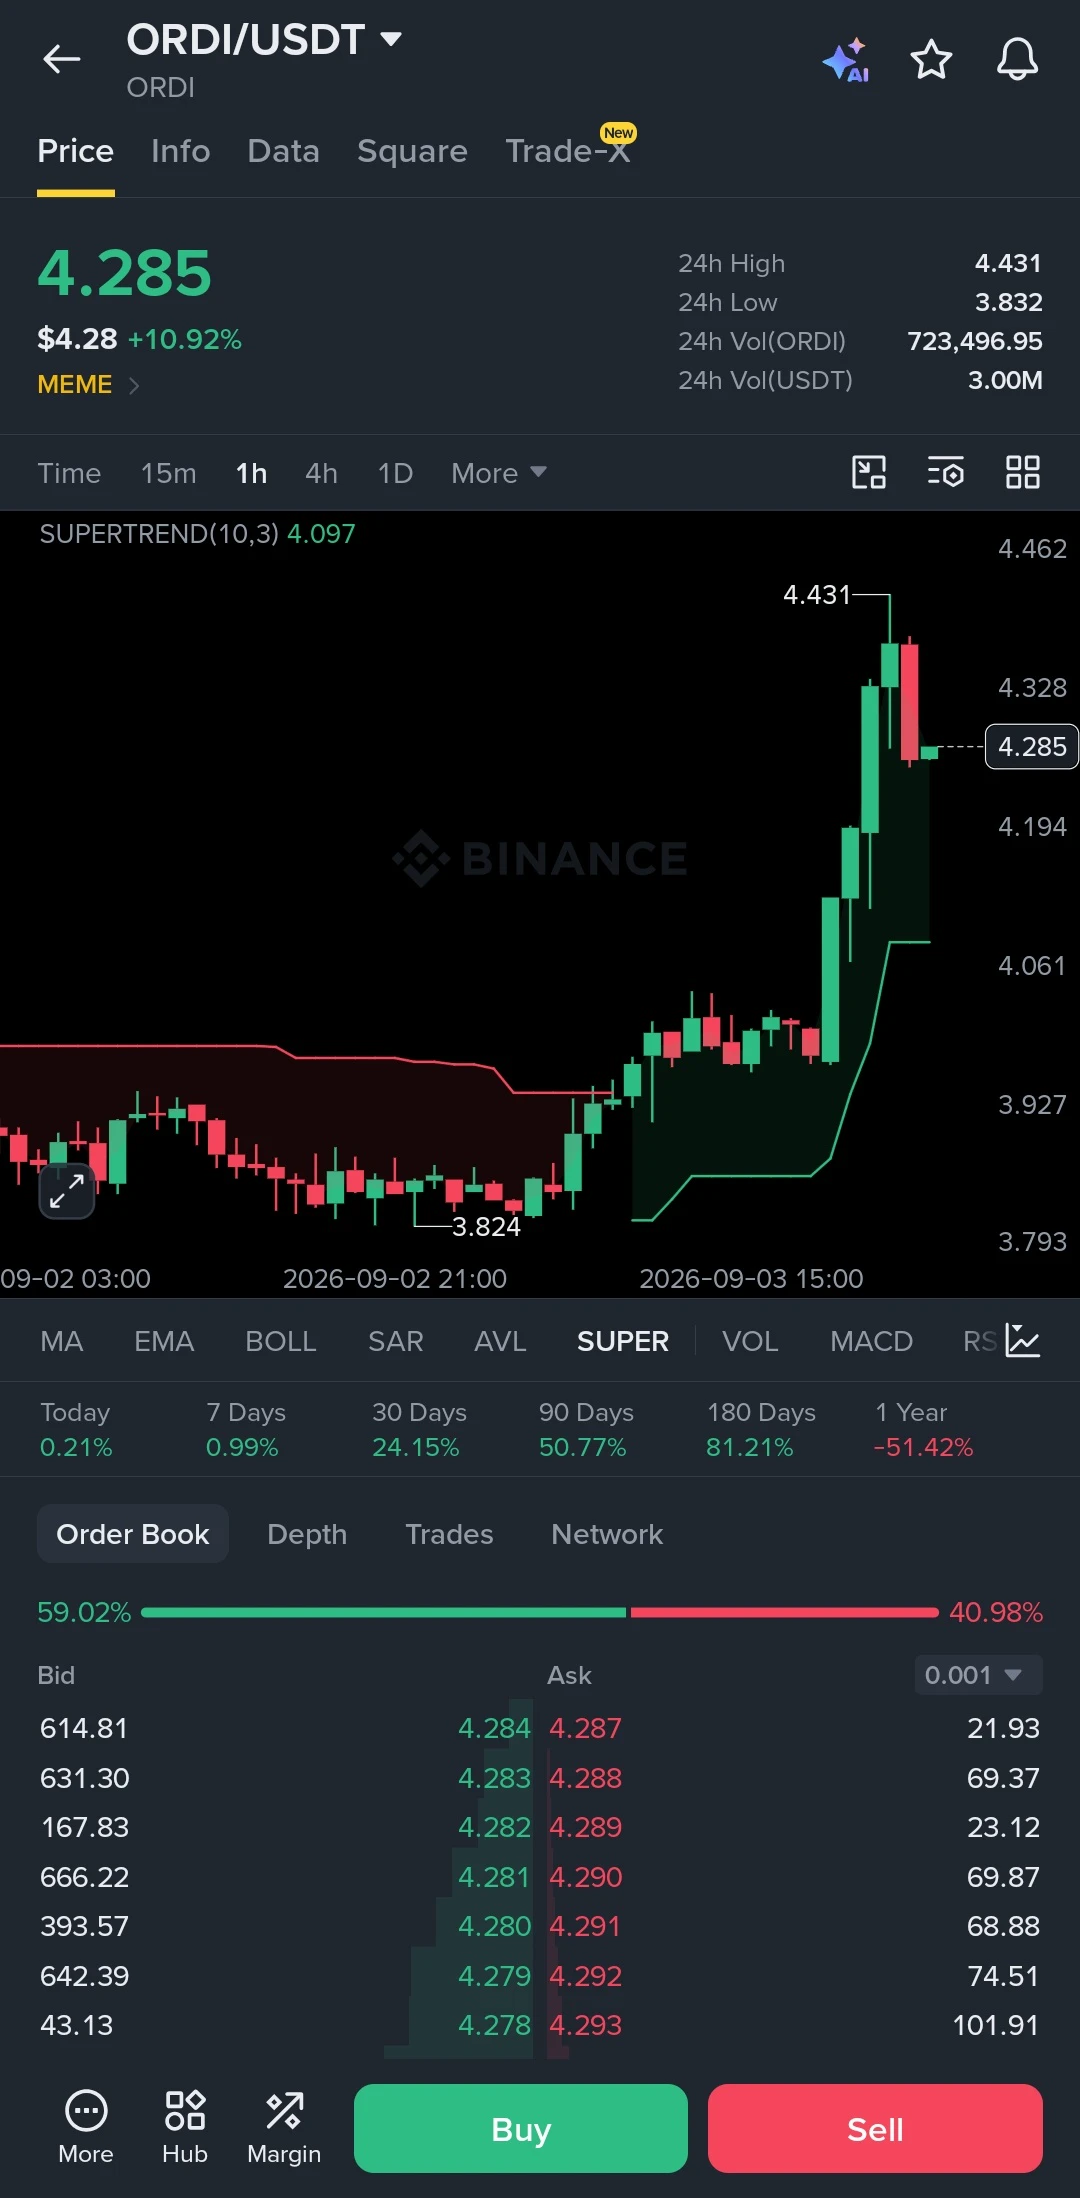Open Margin trading icon
This screenshot has height=2198, width=1080.
(284, 2127)
